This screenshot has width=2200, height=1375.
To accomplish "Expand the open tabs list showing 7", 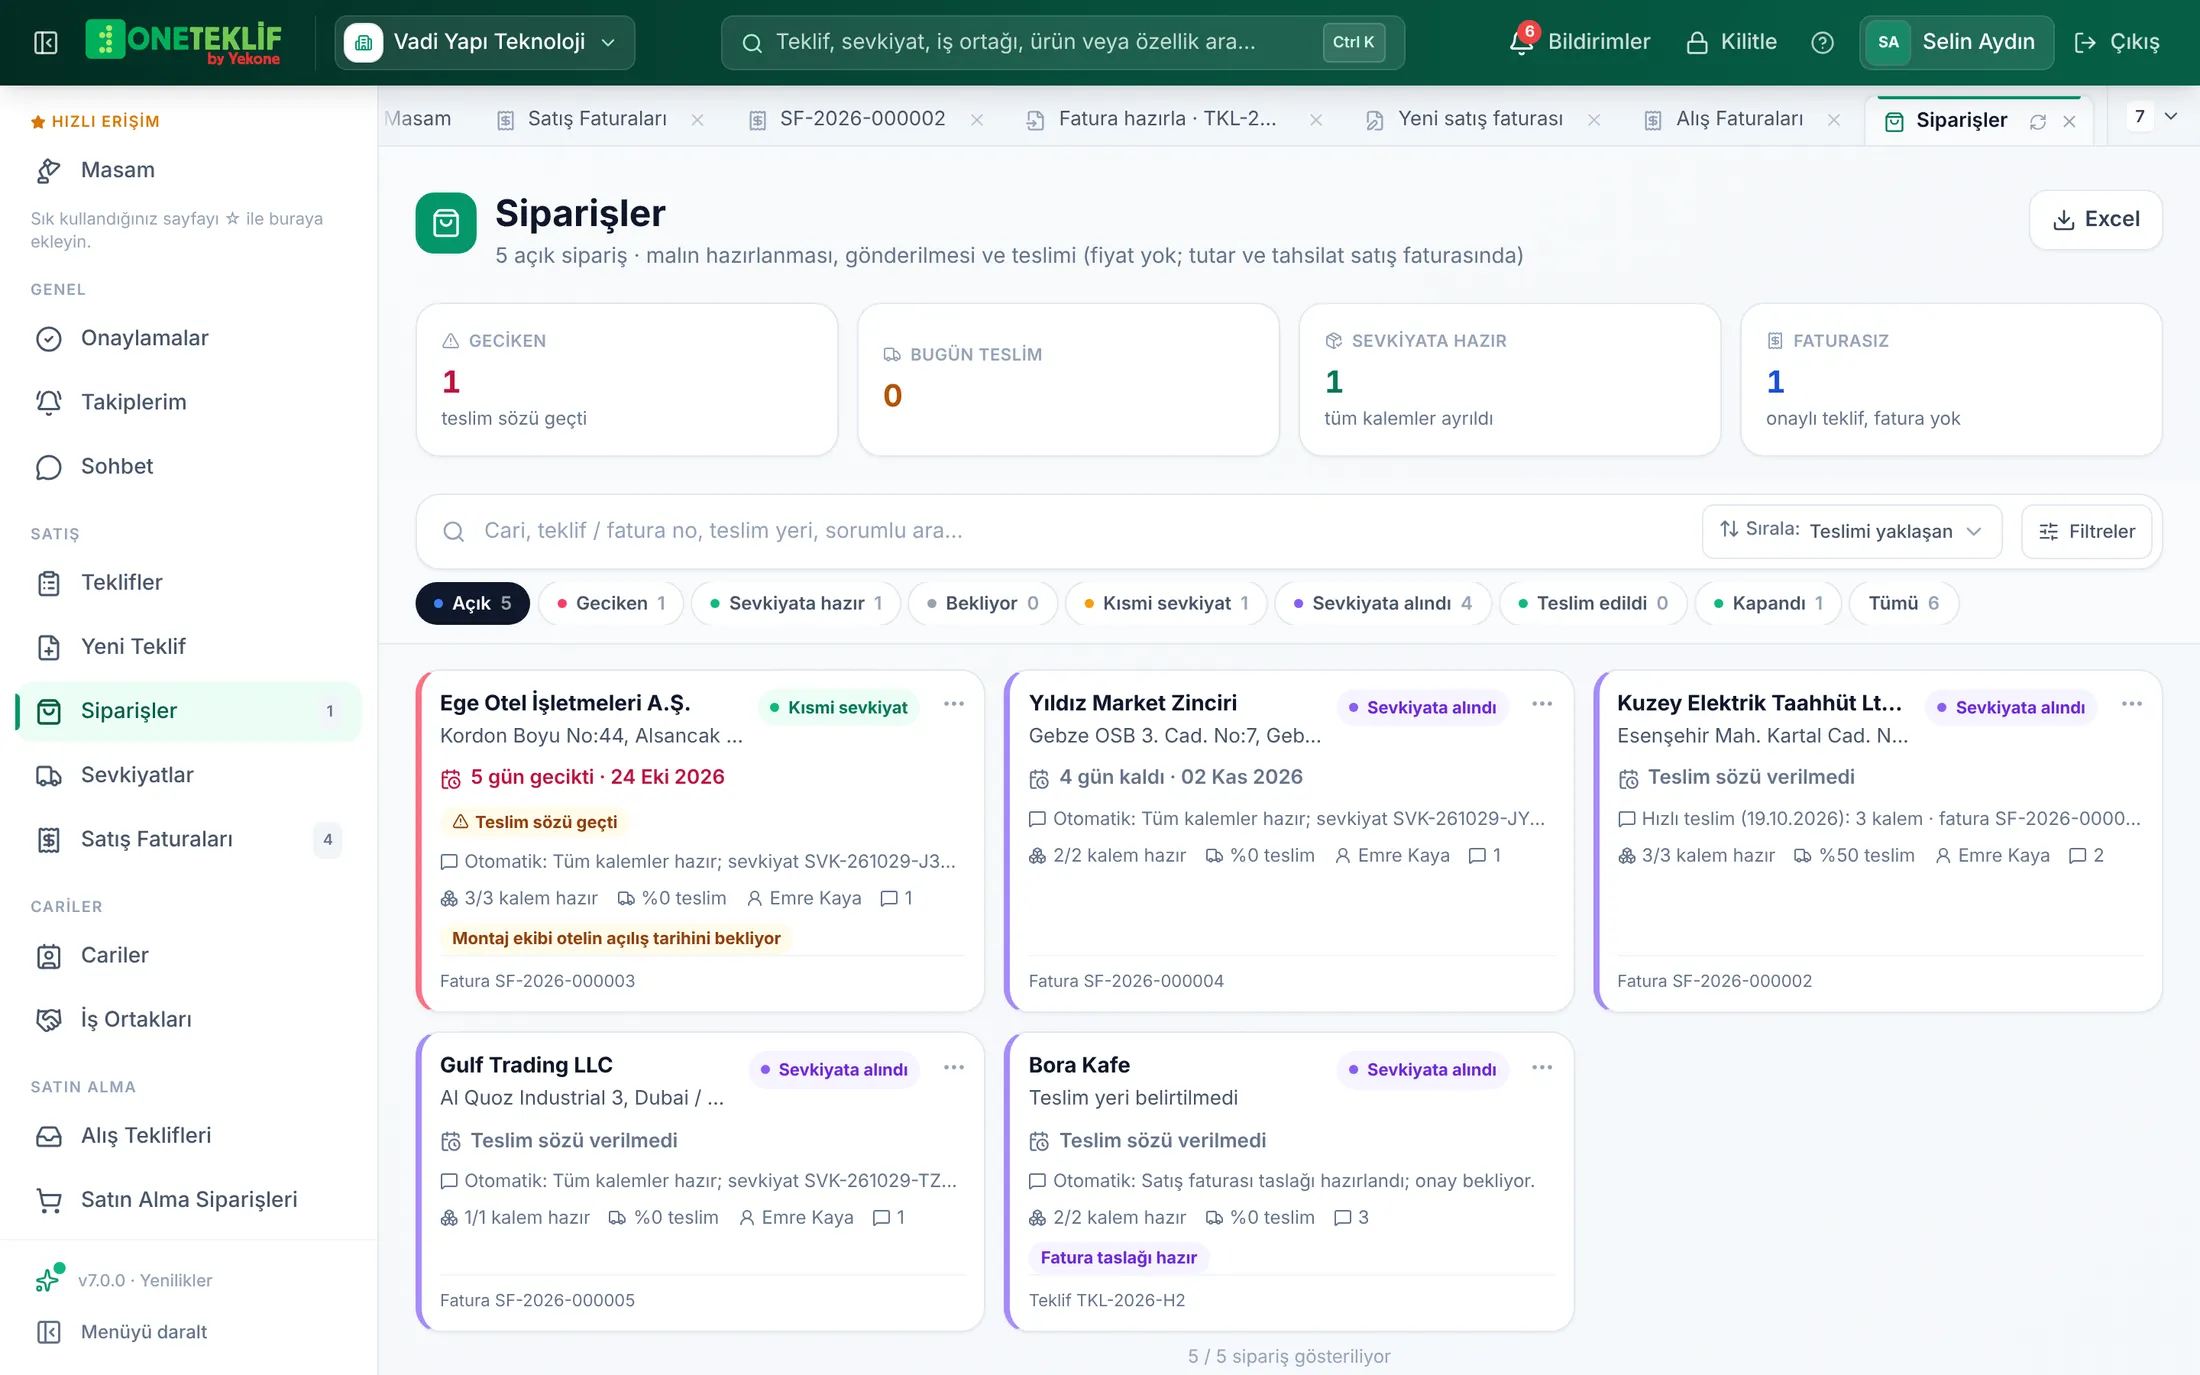I will [2154, 117].
